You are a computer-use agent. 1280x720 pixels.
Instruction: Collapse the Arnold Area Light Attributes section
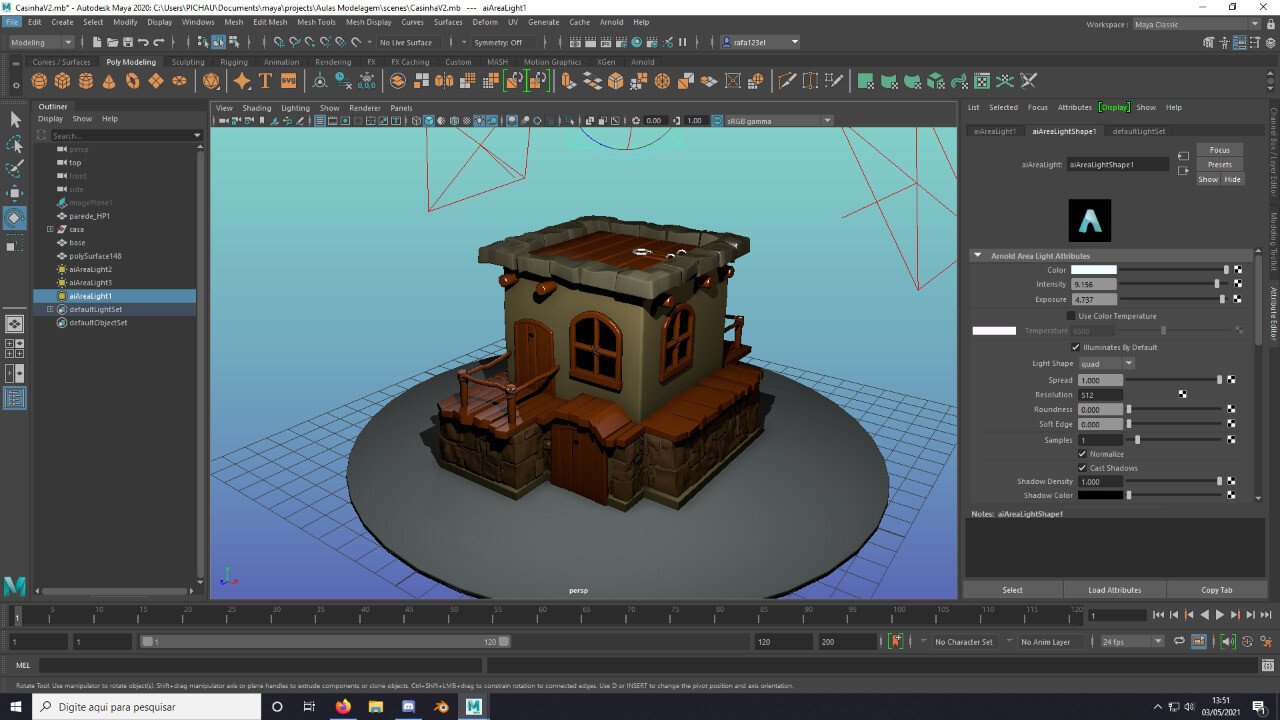click(x=977, y=254)
